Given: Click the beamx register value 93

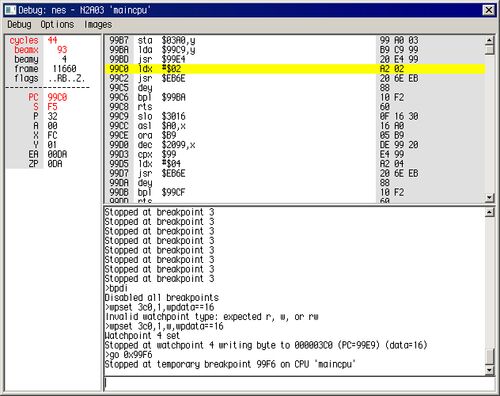Looking at the screenshot, I should coord(62,50).
